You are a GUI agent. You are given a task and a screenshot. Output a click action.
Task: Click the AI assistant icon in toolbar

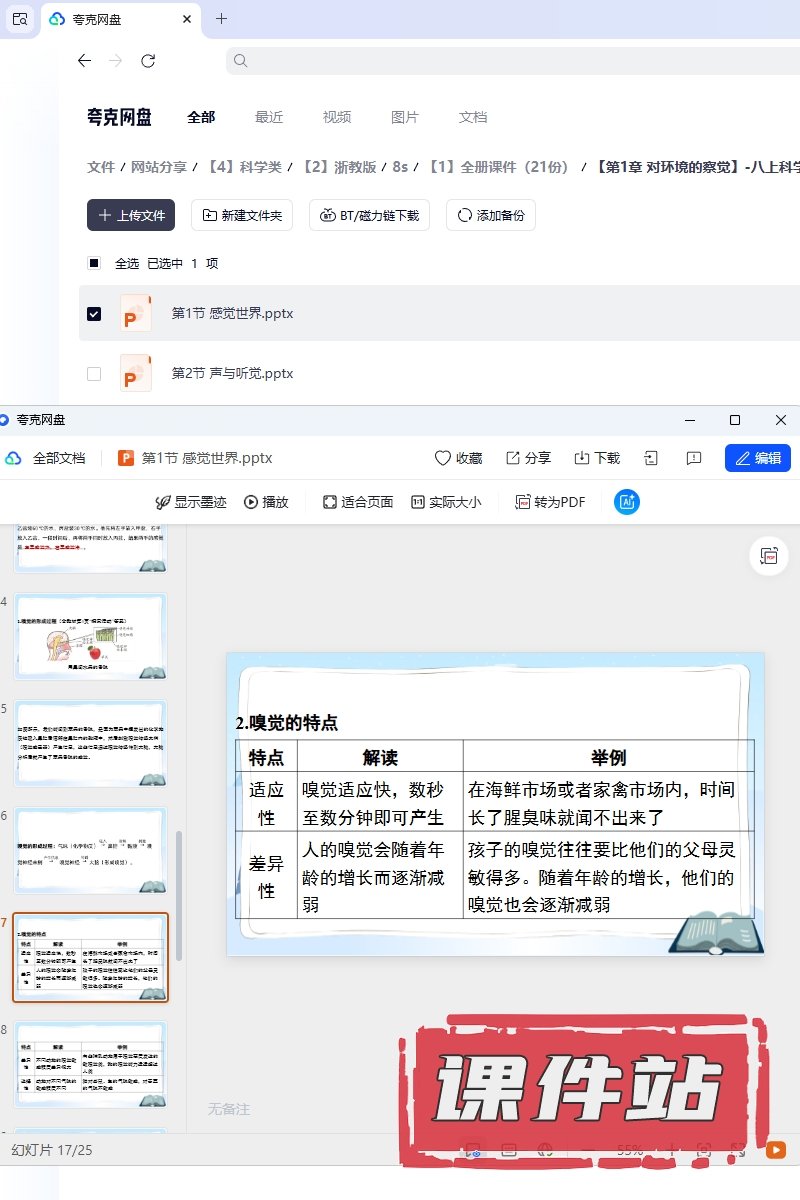pos(627,502)
